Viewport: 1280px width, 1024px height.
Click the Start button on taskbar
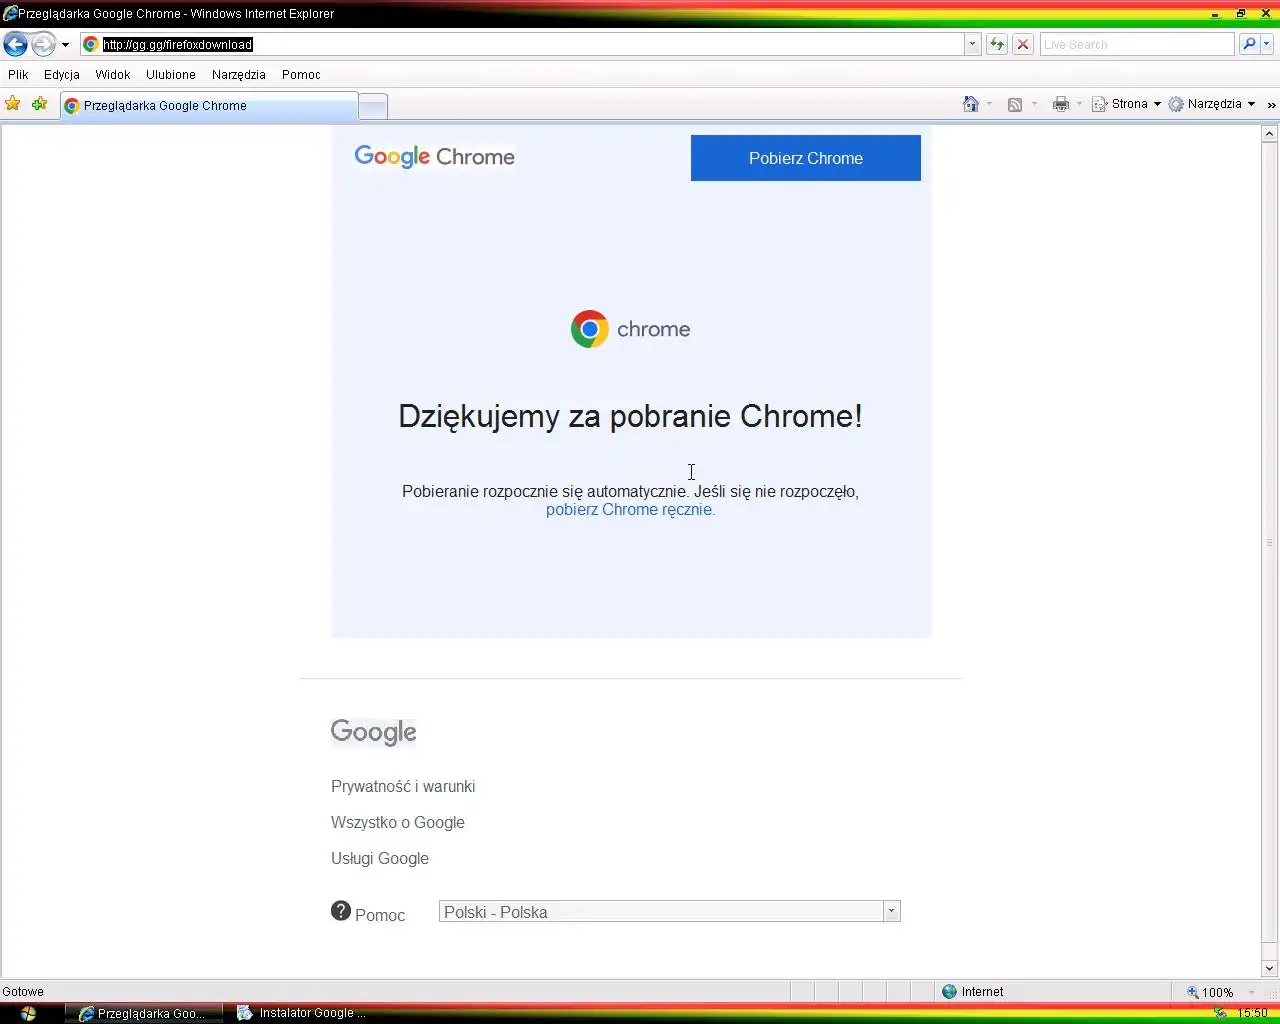28,1013
